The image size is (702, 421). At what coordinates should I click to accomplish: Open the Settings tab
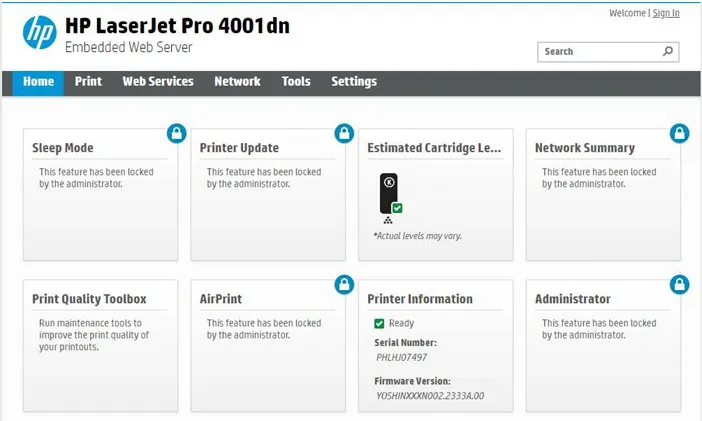tap(354, 82)
